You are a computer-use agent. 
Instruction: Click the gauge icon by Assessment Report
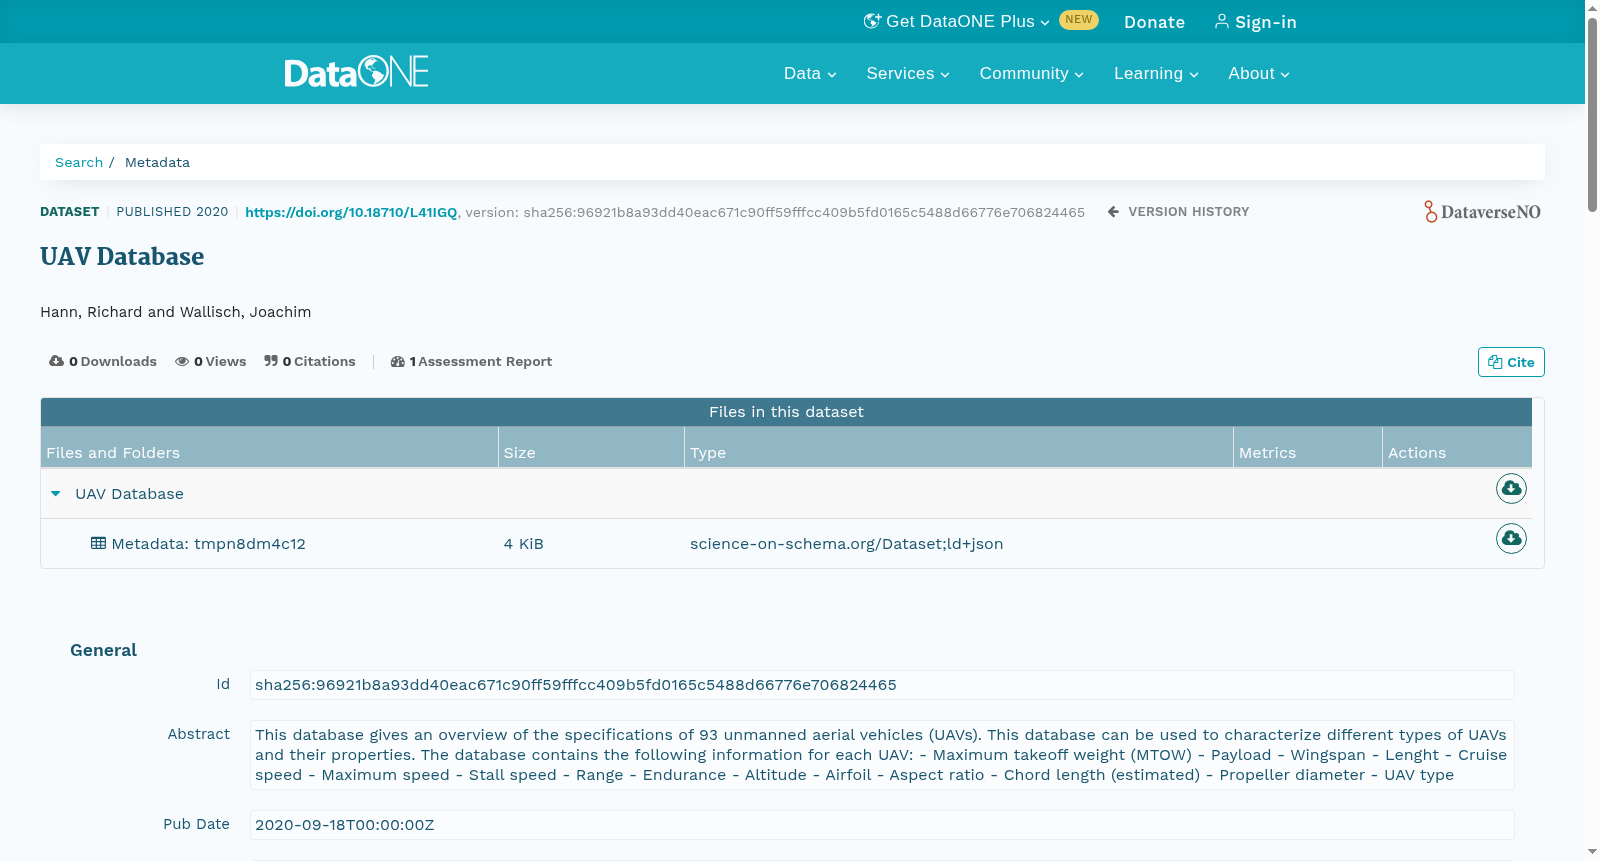click(x=398, y=362)
